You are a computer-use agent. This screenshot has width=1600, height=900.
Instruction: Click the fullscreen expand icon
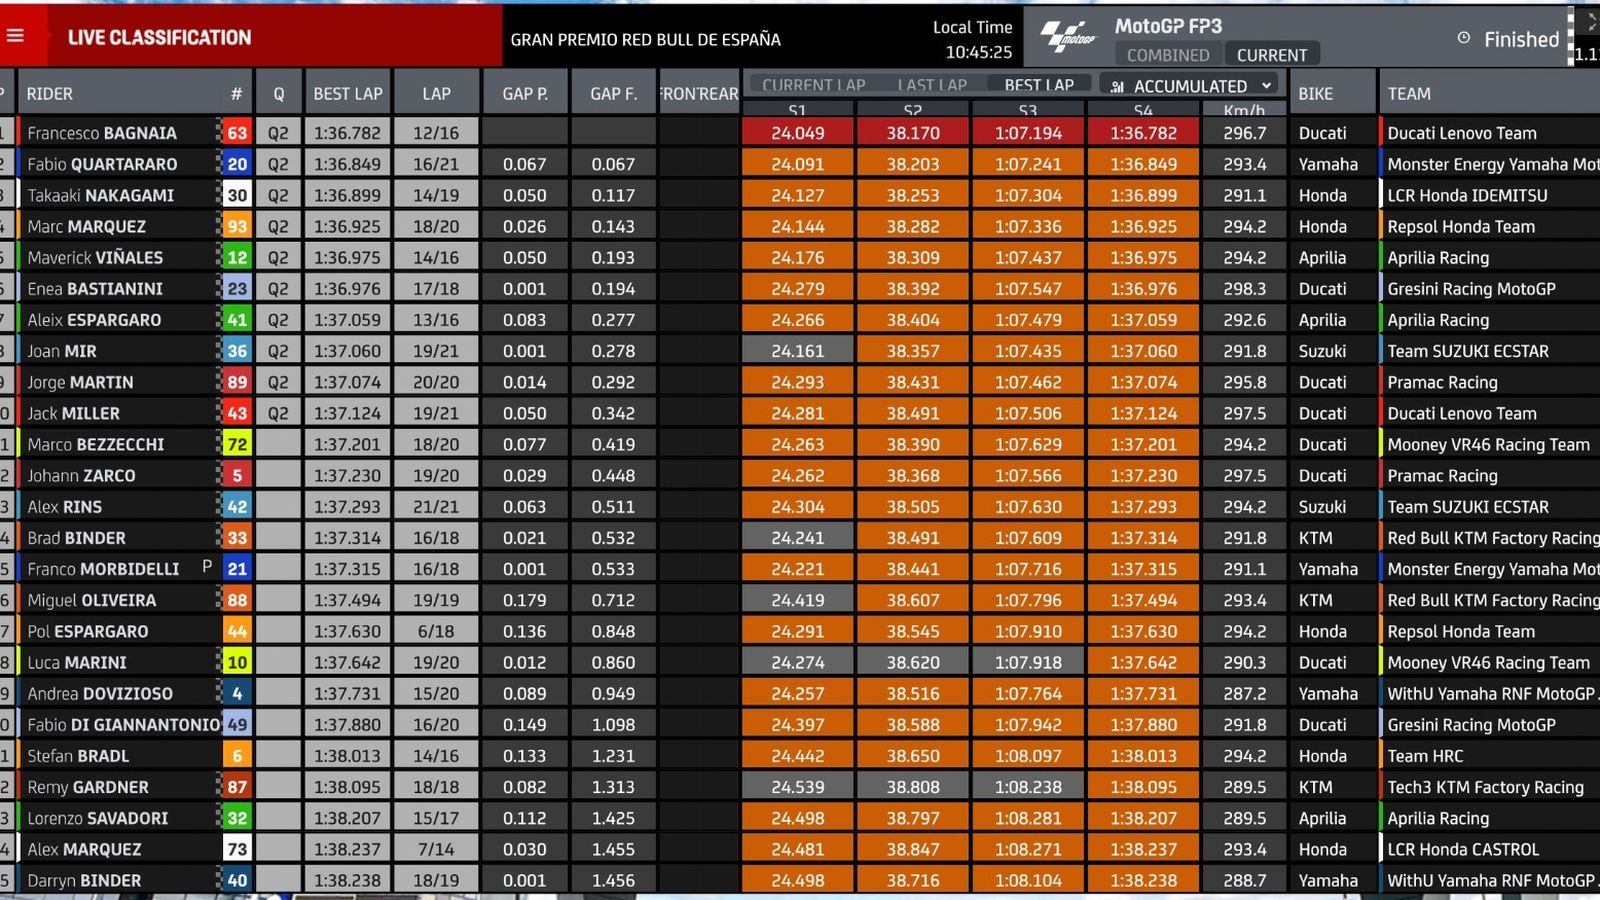click(1590, 20)
